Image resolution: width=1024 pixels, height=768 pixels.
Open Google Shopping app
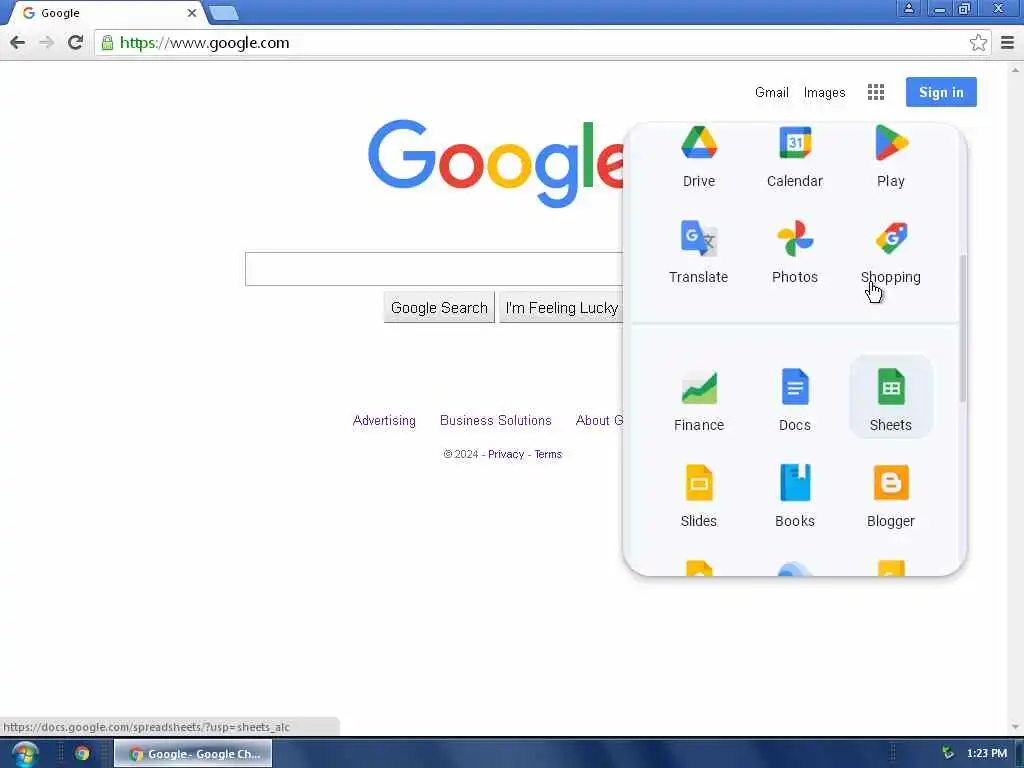click(891, 251)
